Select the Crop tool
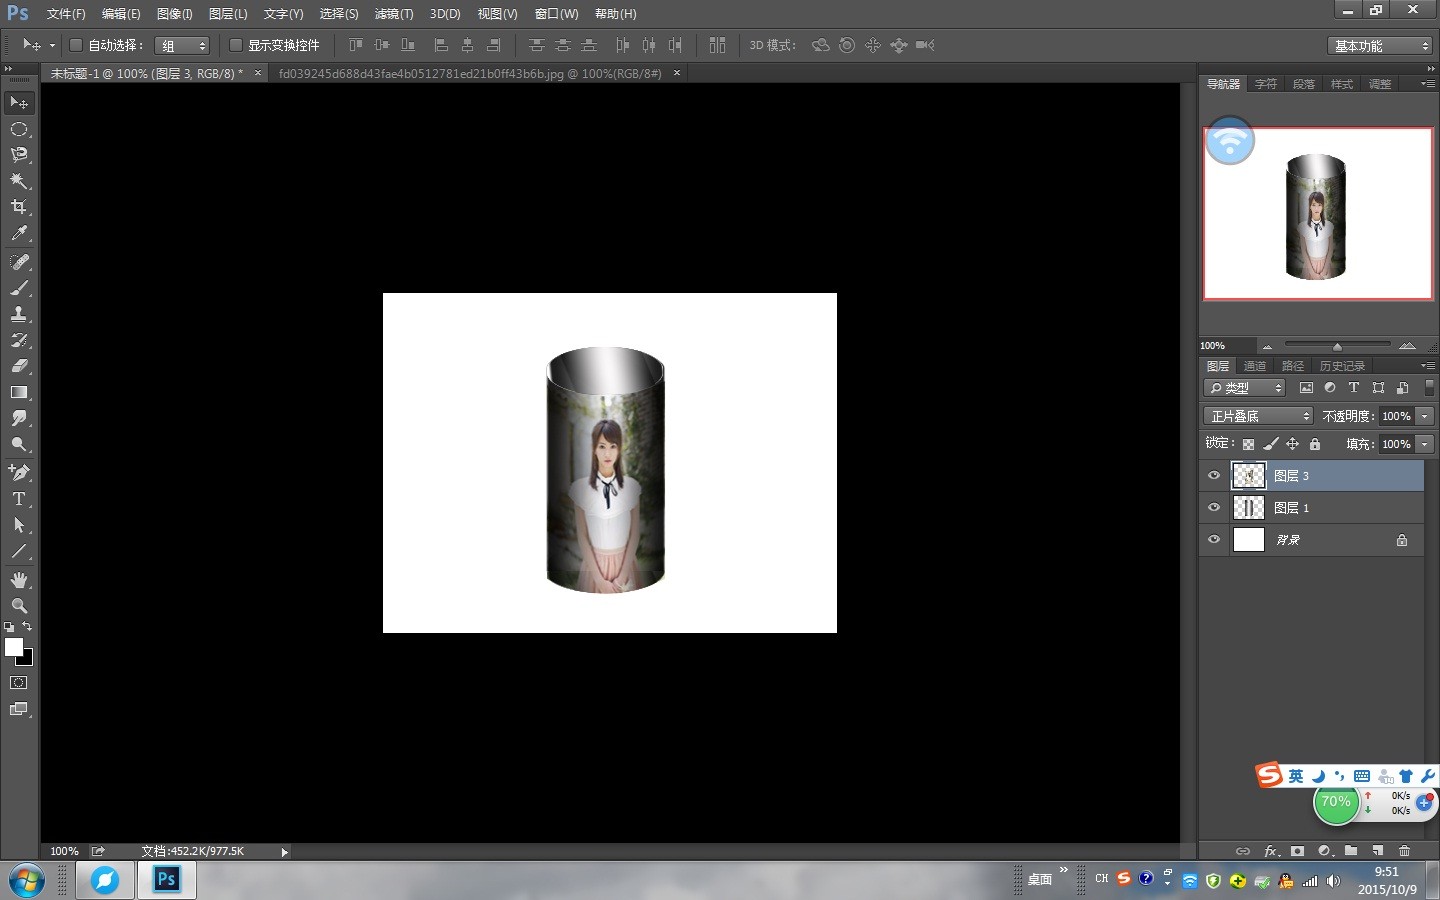The height and width of the screenshot is (900, 1440). tap(19, 207)
